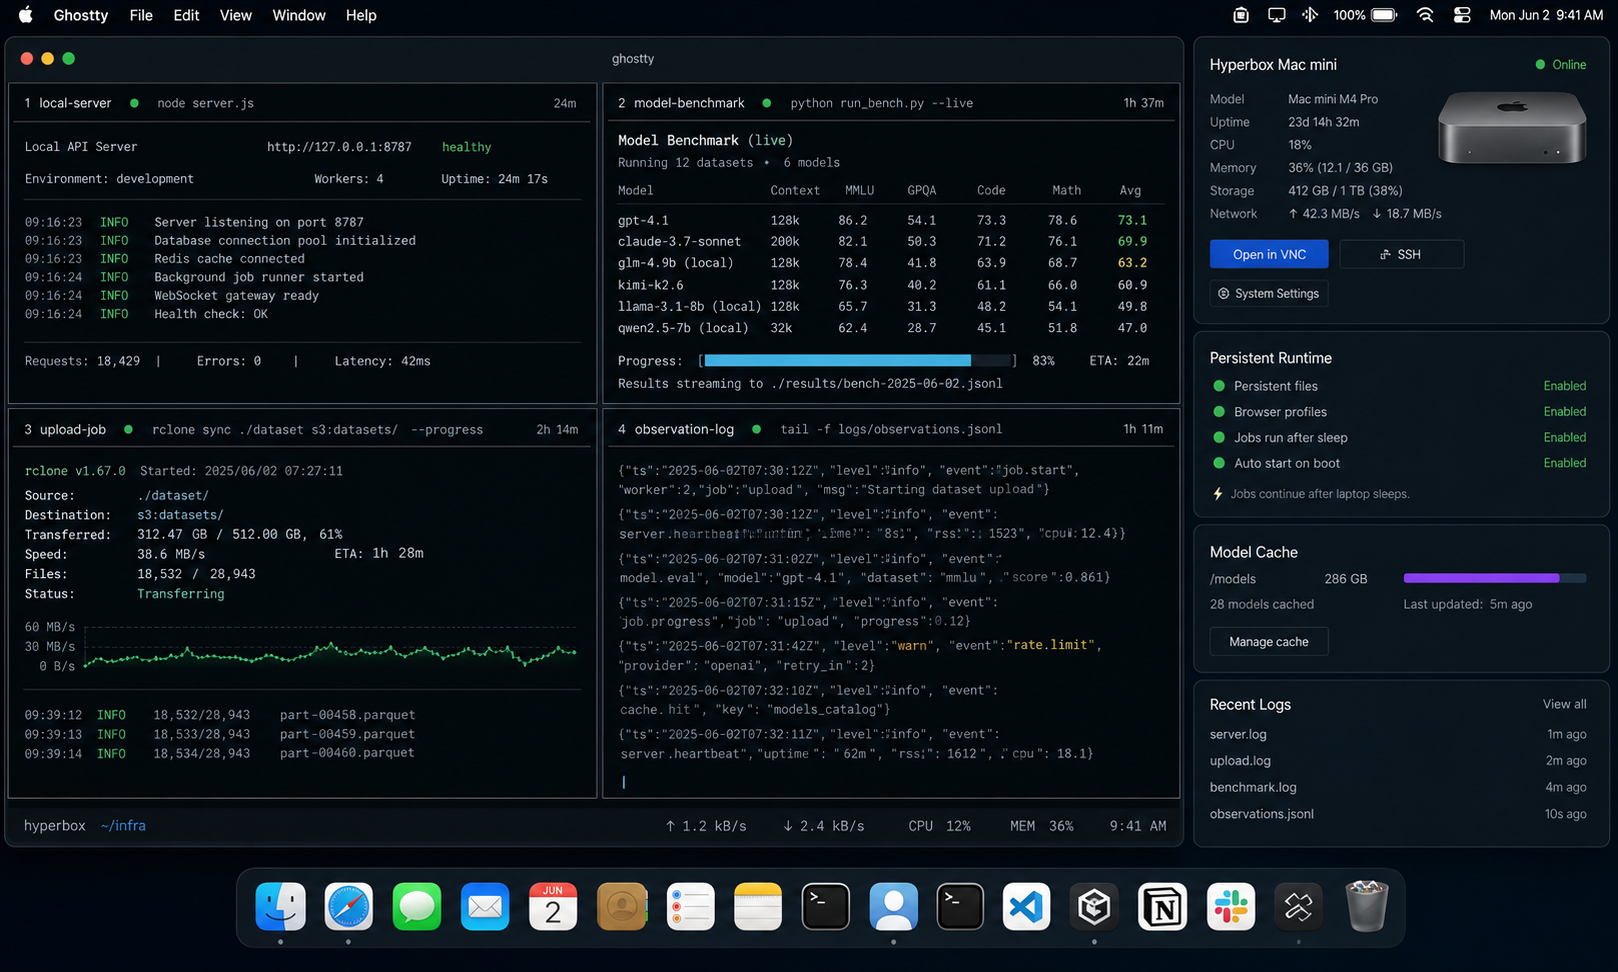This screenshot has height=972, width=1618.
Task: Click the purple Model Cache usage bar
Action: pos(1495,578)
